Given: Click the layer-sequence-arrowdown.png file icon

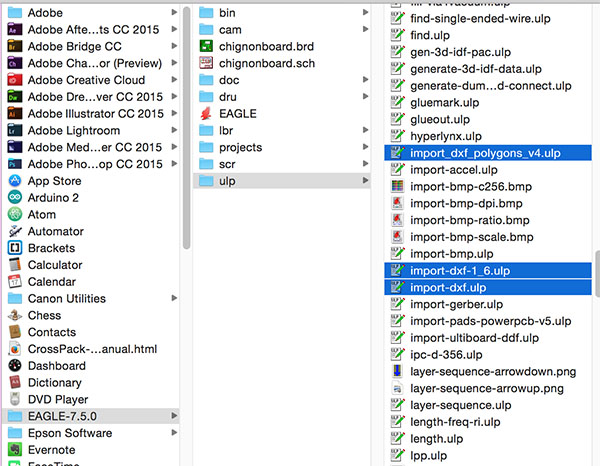Looking at the screenshot, I should pyautogui.click(x=397, y=371).
